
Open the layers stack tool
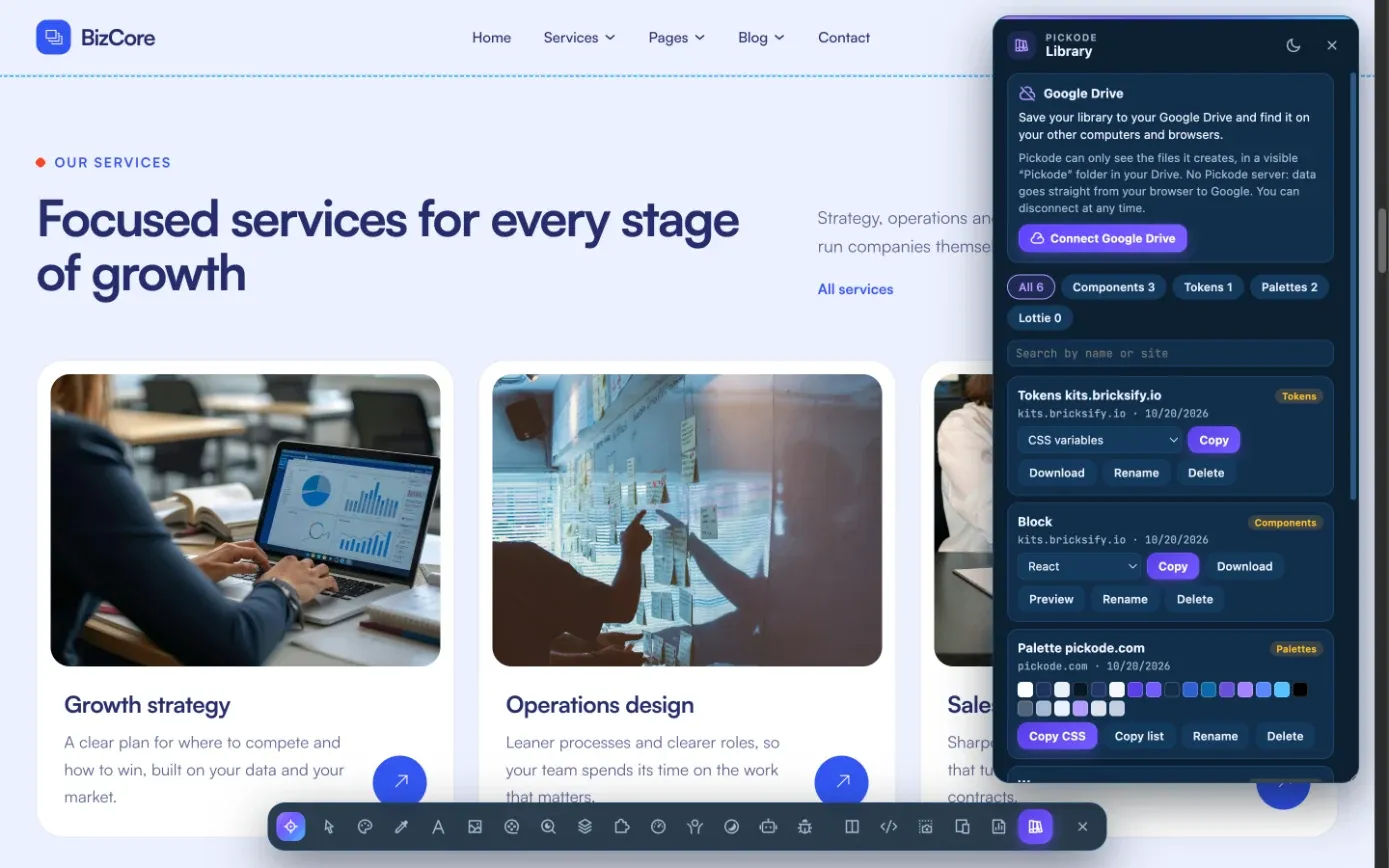pyautogui.click(x=585, y=827)
